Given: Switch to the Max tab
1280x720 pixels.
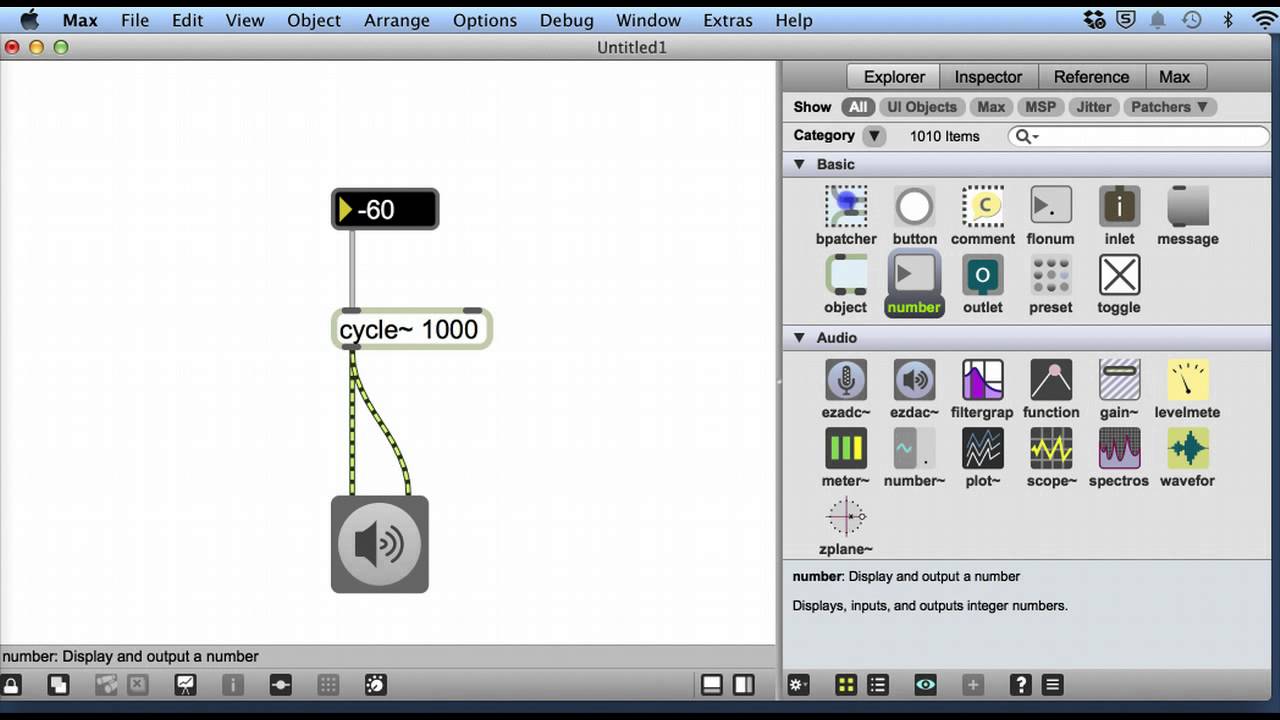Looking at the screenshot, I should [x=1175, y=77].
